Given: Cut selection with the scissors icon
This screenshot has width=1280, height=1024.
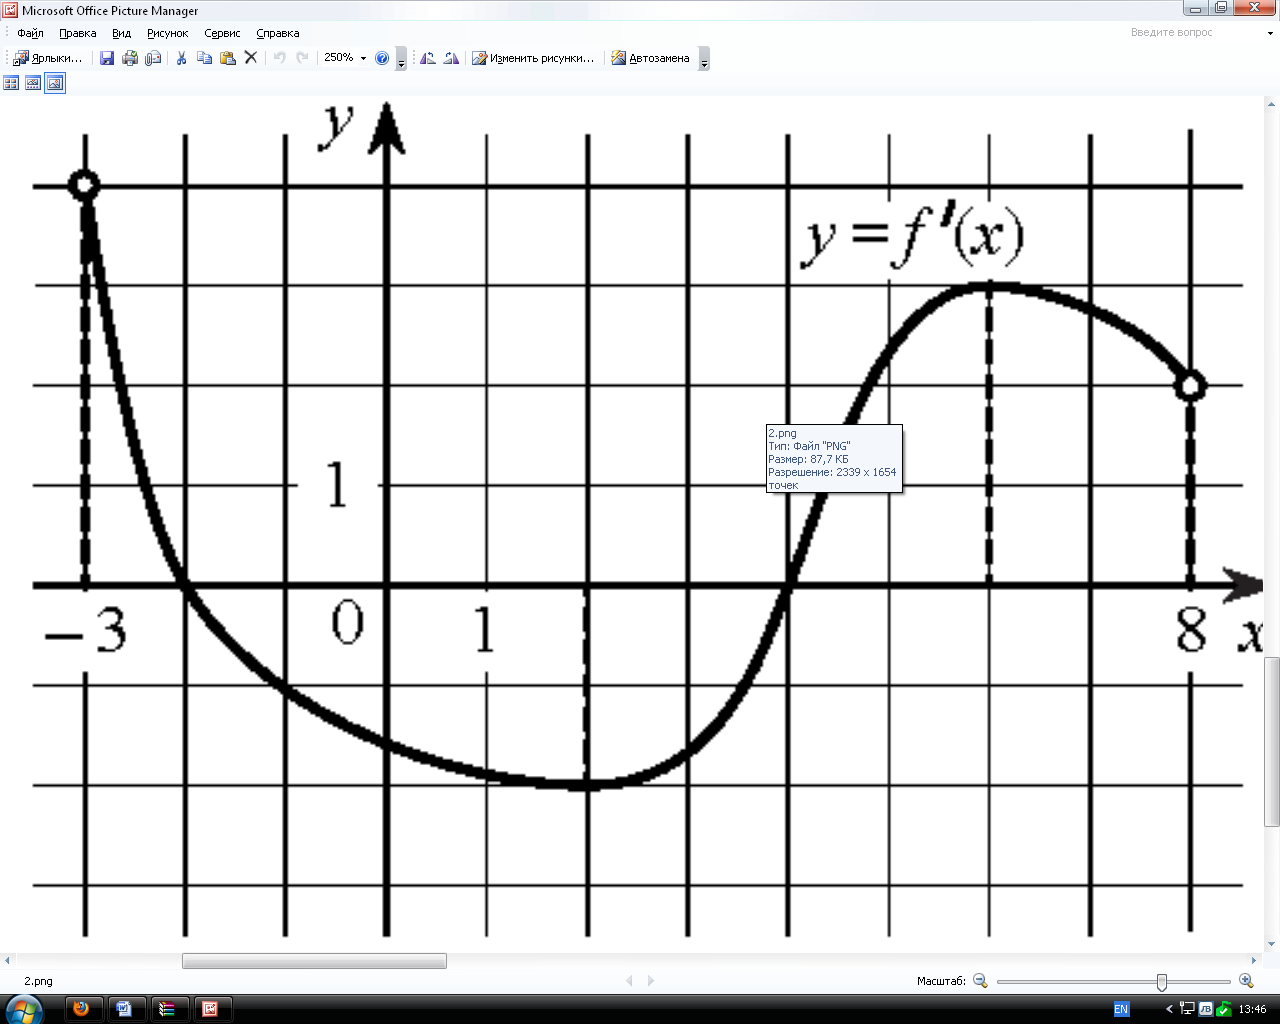Looking at the screenshot, I should tap(181, 58).
